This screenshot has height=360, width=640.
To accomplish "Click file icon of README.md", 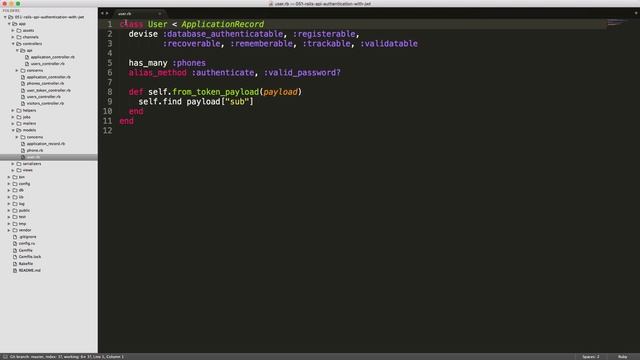I will point(15,270).
